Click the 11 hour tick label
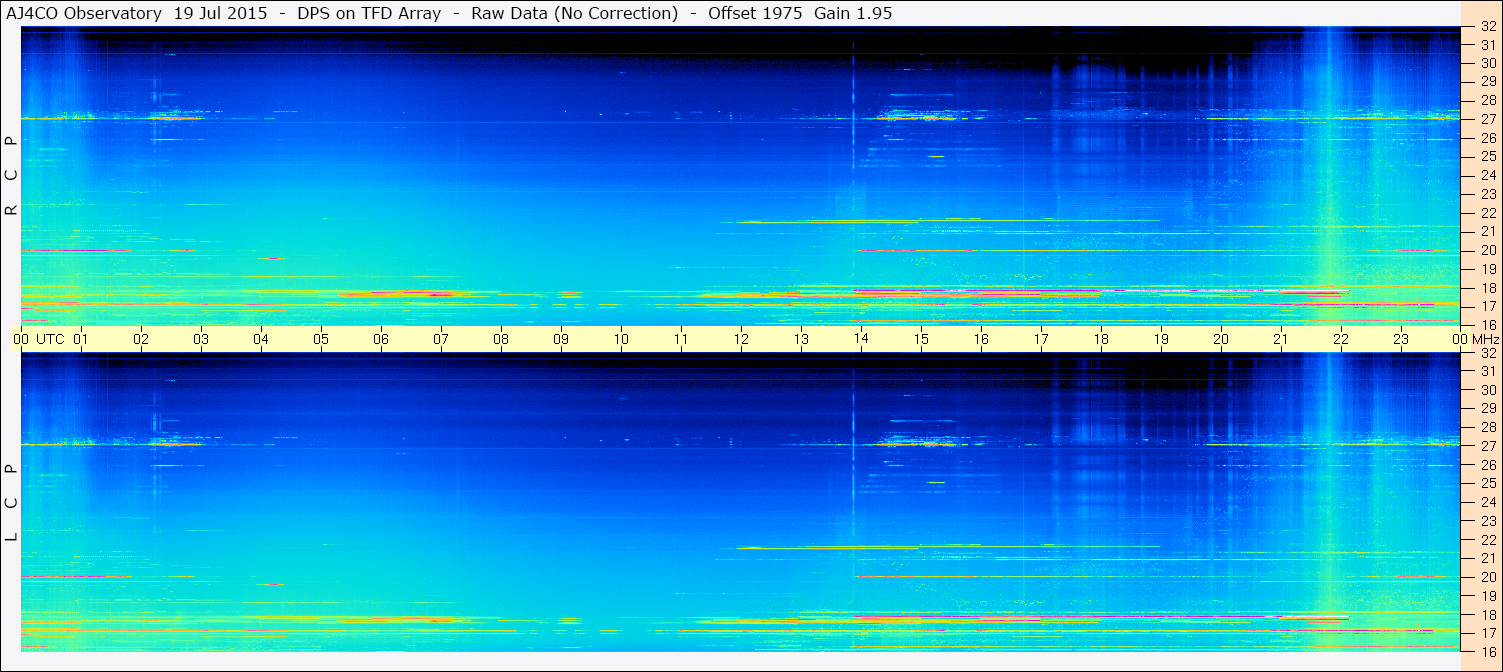The width and height of the screenshot is (1503, 672). (681, 339)
